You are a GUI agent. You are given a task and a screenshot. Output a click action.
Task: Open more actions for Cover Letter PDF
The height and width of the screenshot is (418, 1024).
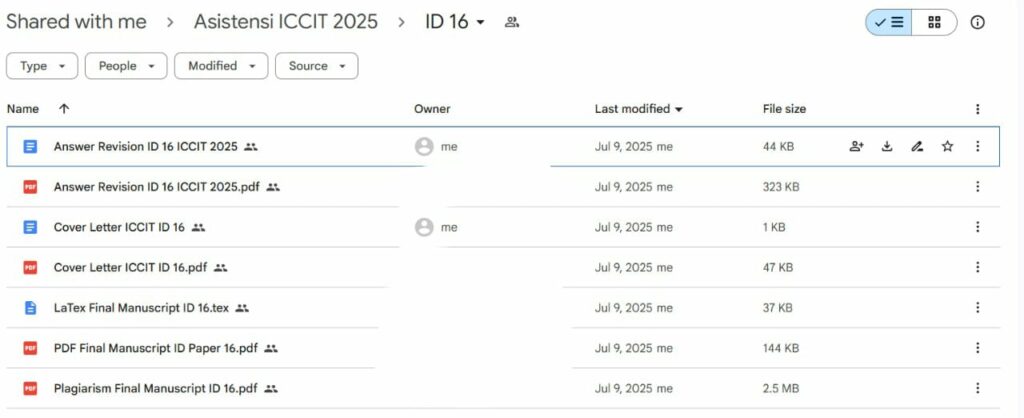tap(978, 268)
